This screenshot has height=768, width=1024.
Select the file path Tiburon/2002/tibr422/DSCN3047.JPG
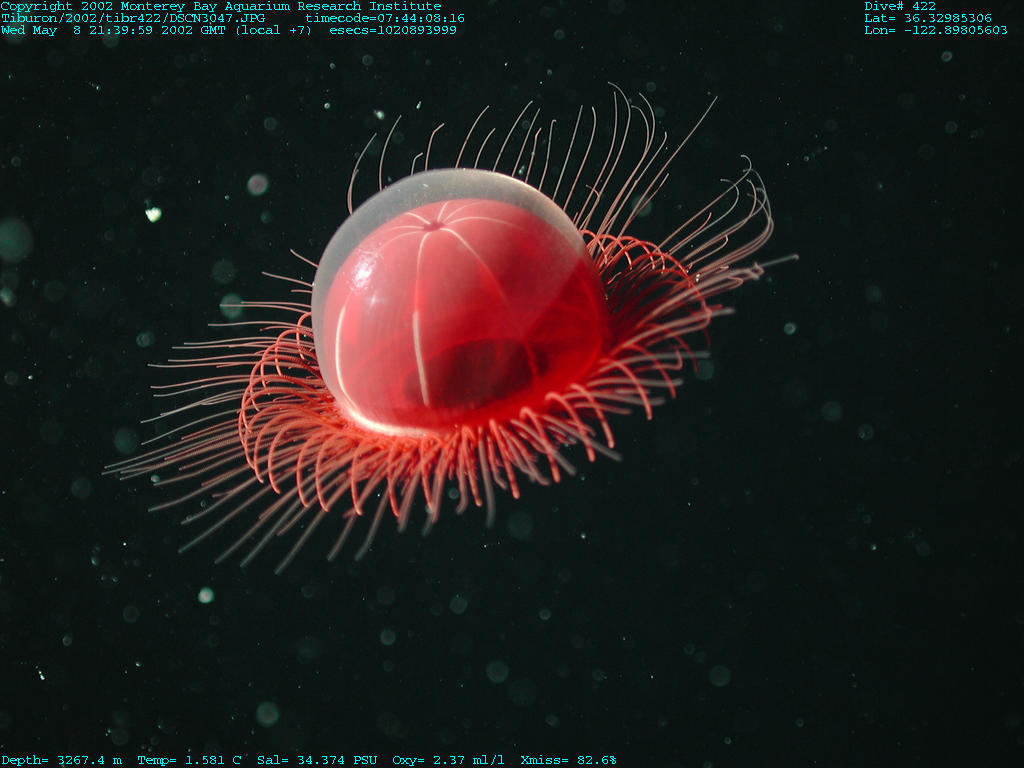(x=133, y=18)
